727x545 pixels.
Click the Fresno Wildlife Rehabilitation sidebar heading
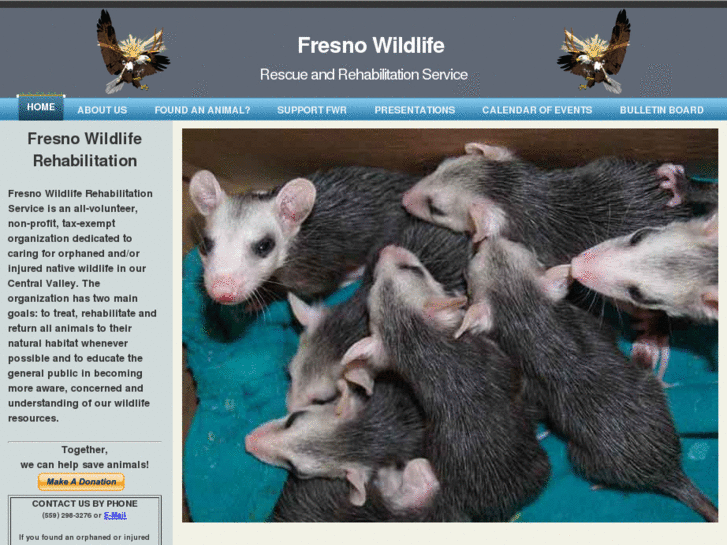[x=85, y=149]
